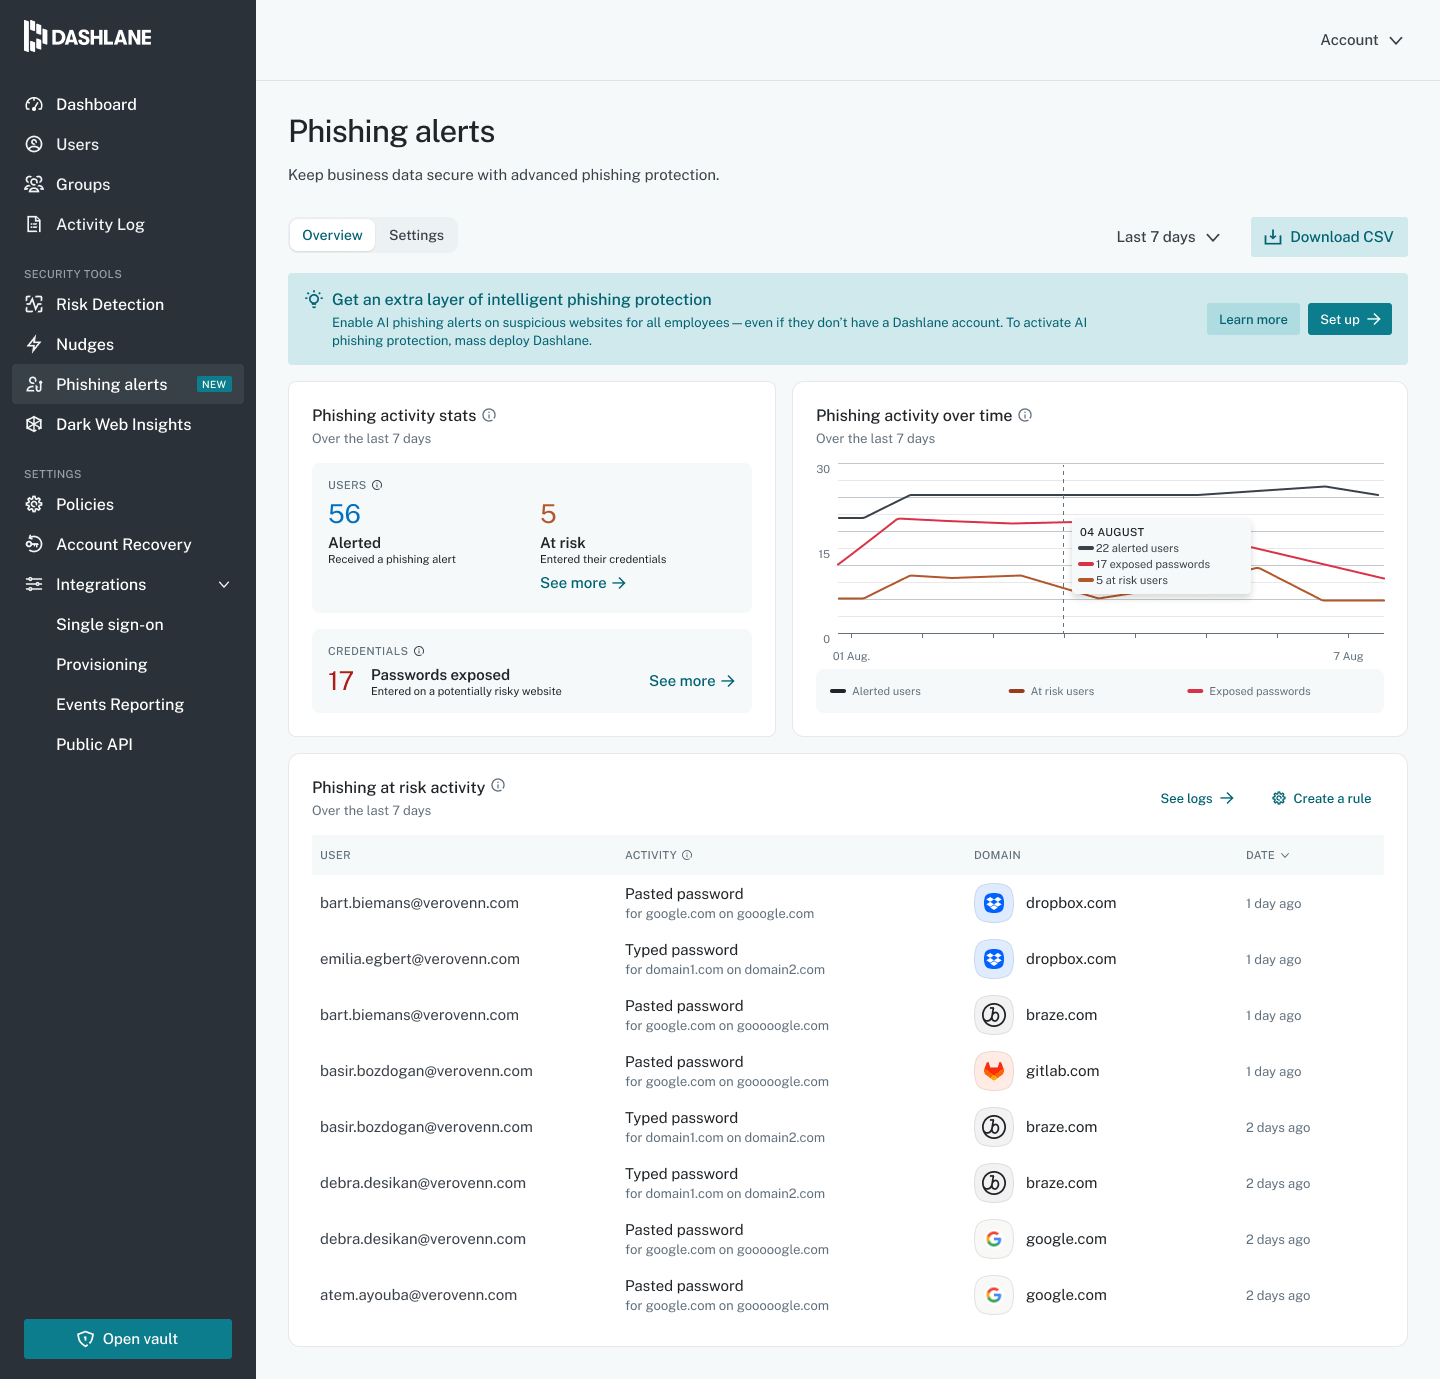Image resolution: width=1440 pixels, height=1379 pixels.
Task: Click the info icon beside Phishing activity stats
Action: click(x=489, y=415)
